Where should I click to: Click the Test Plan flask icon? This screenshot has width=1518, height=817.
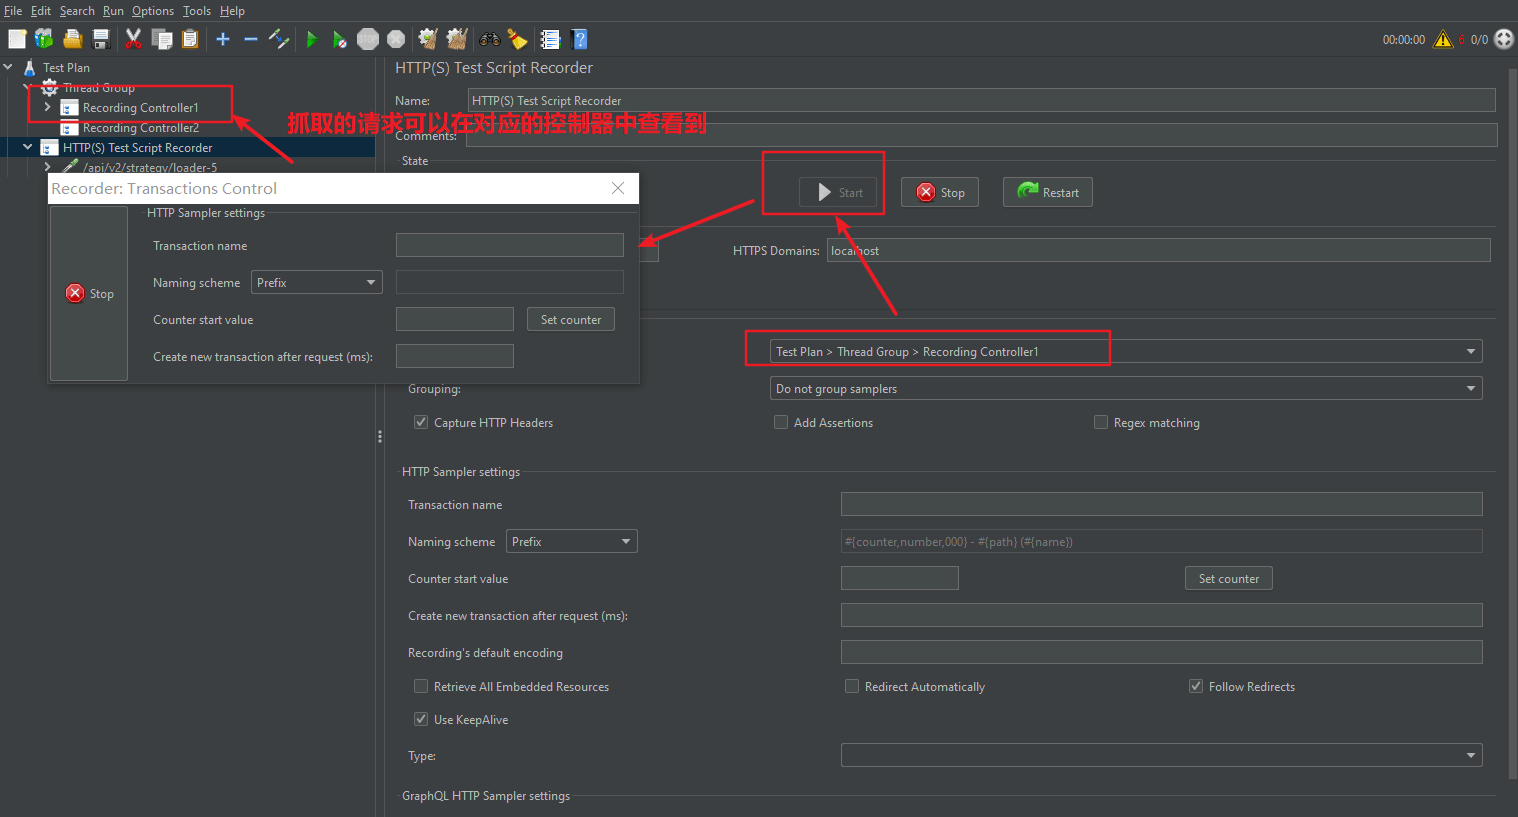tap(29, 67)
